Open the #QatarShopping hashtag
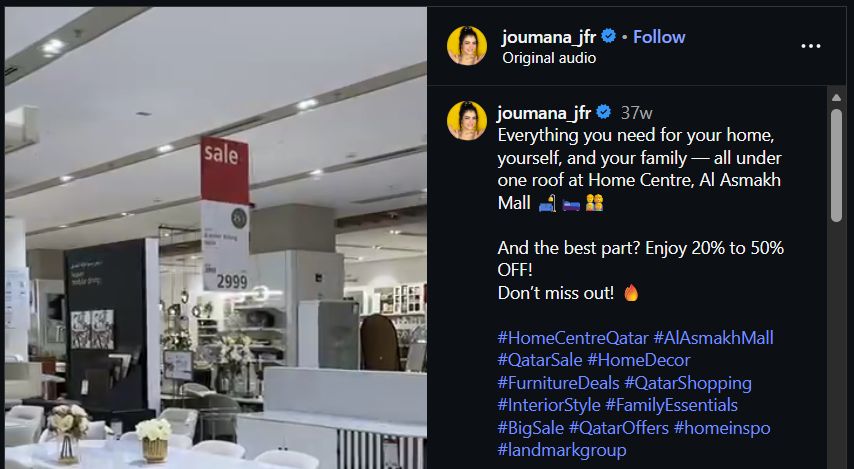Screen dimensions: 854x469 [x=688, y=382]
